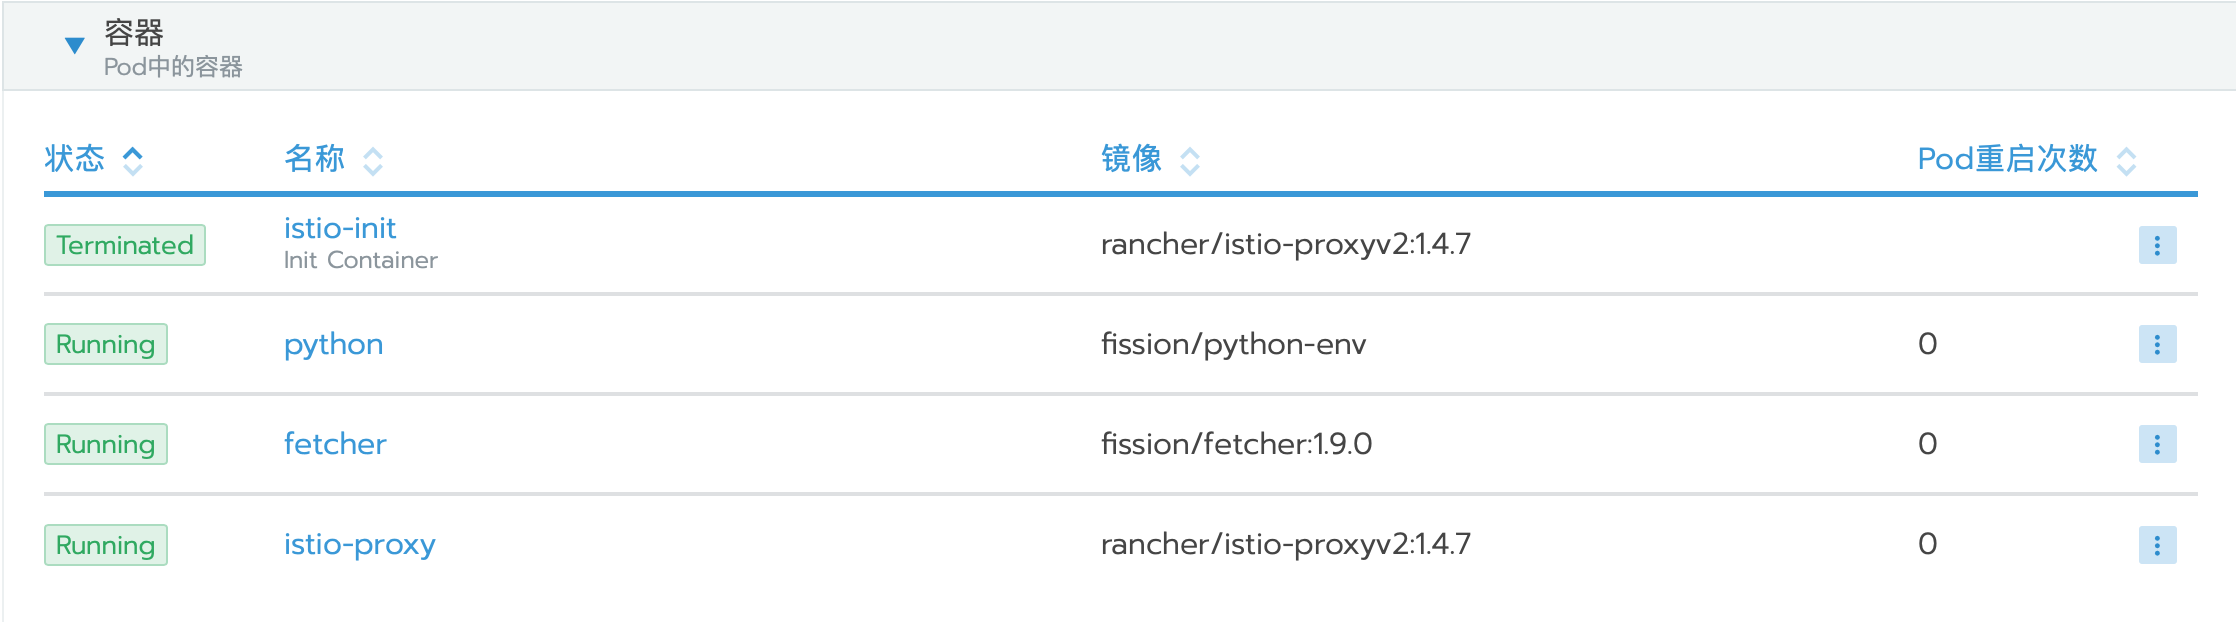The height and width of the screenshot is (622, 2236).
Task: Sort by 名称 arrow icon
Action: point(373,161)
